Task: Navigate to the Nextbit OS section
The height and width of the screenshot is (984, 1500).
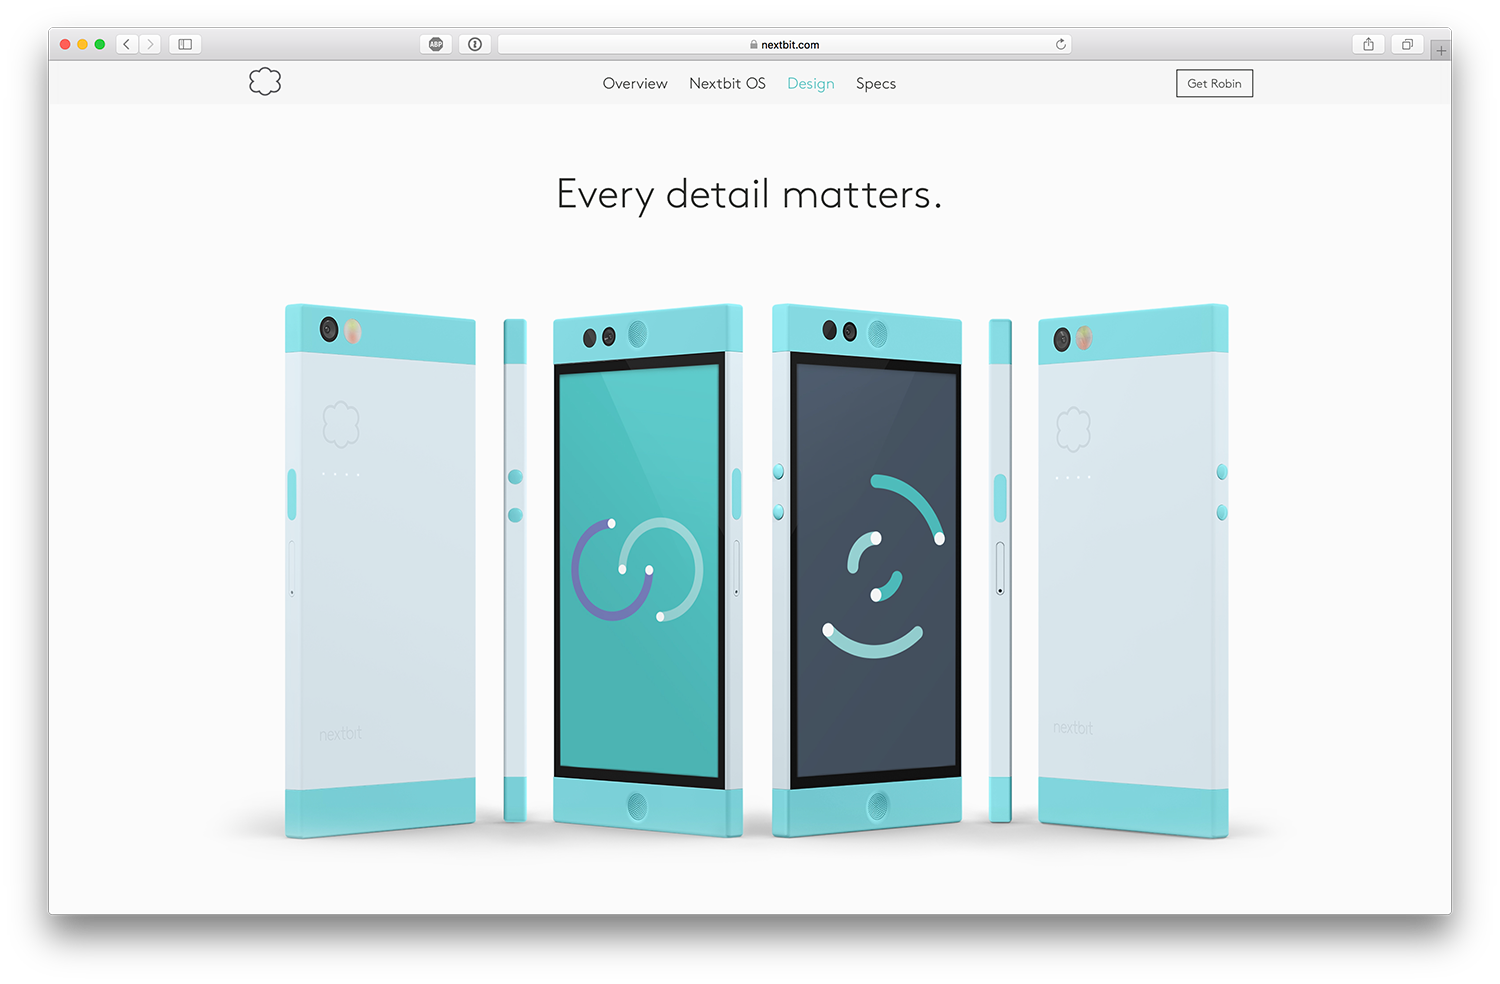Action: pyautogui.click(x=727, y=84)
